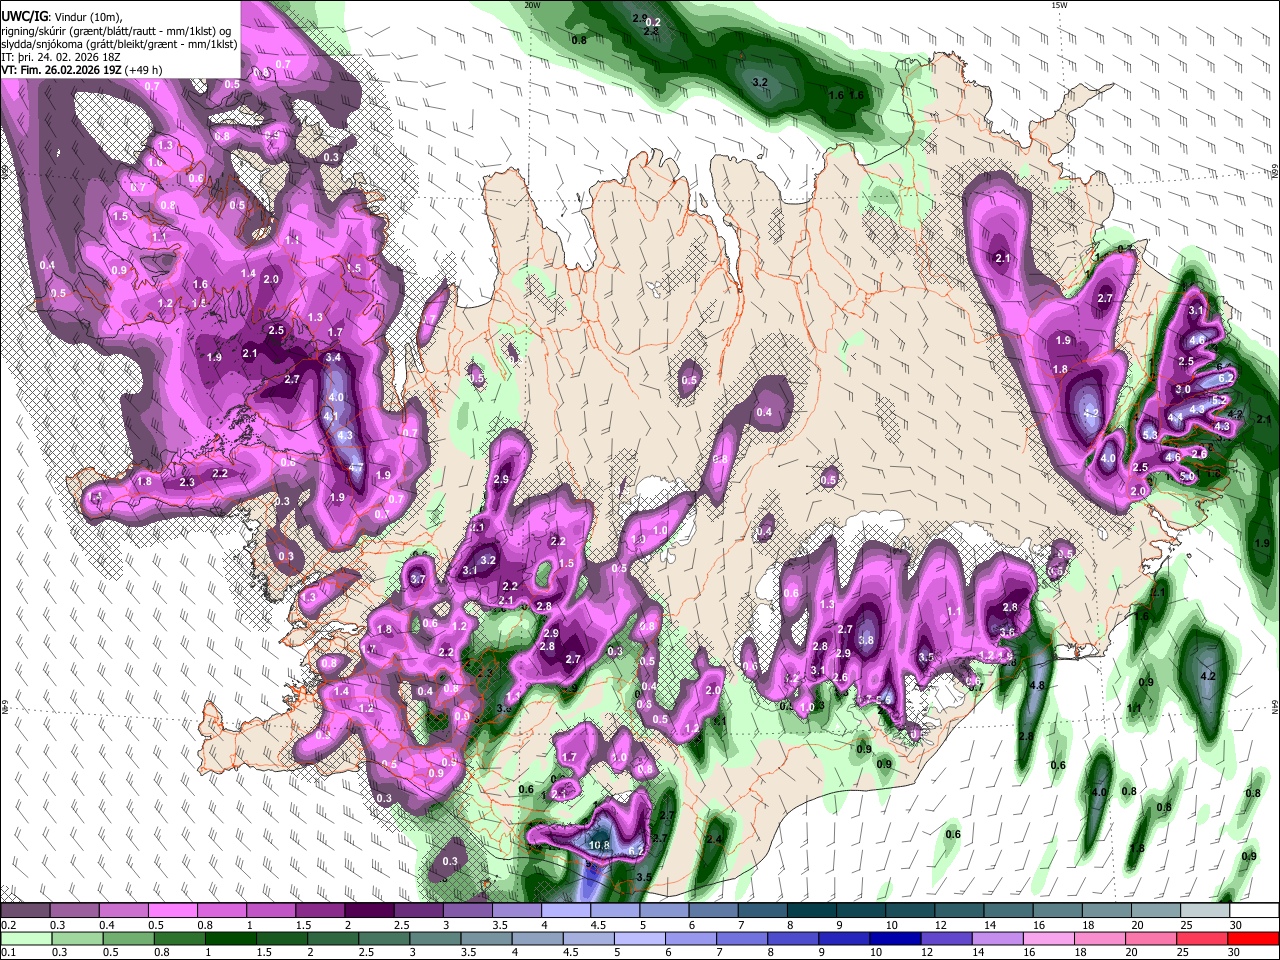Pick upper legend swatch between 0.5 and 0.8
This screenshot has width=1280, height=960.
[x=172, y=911]
